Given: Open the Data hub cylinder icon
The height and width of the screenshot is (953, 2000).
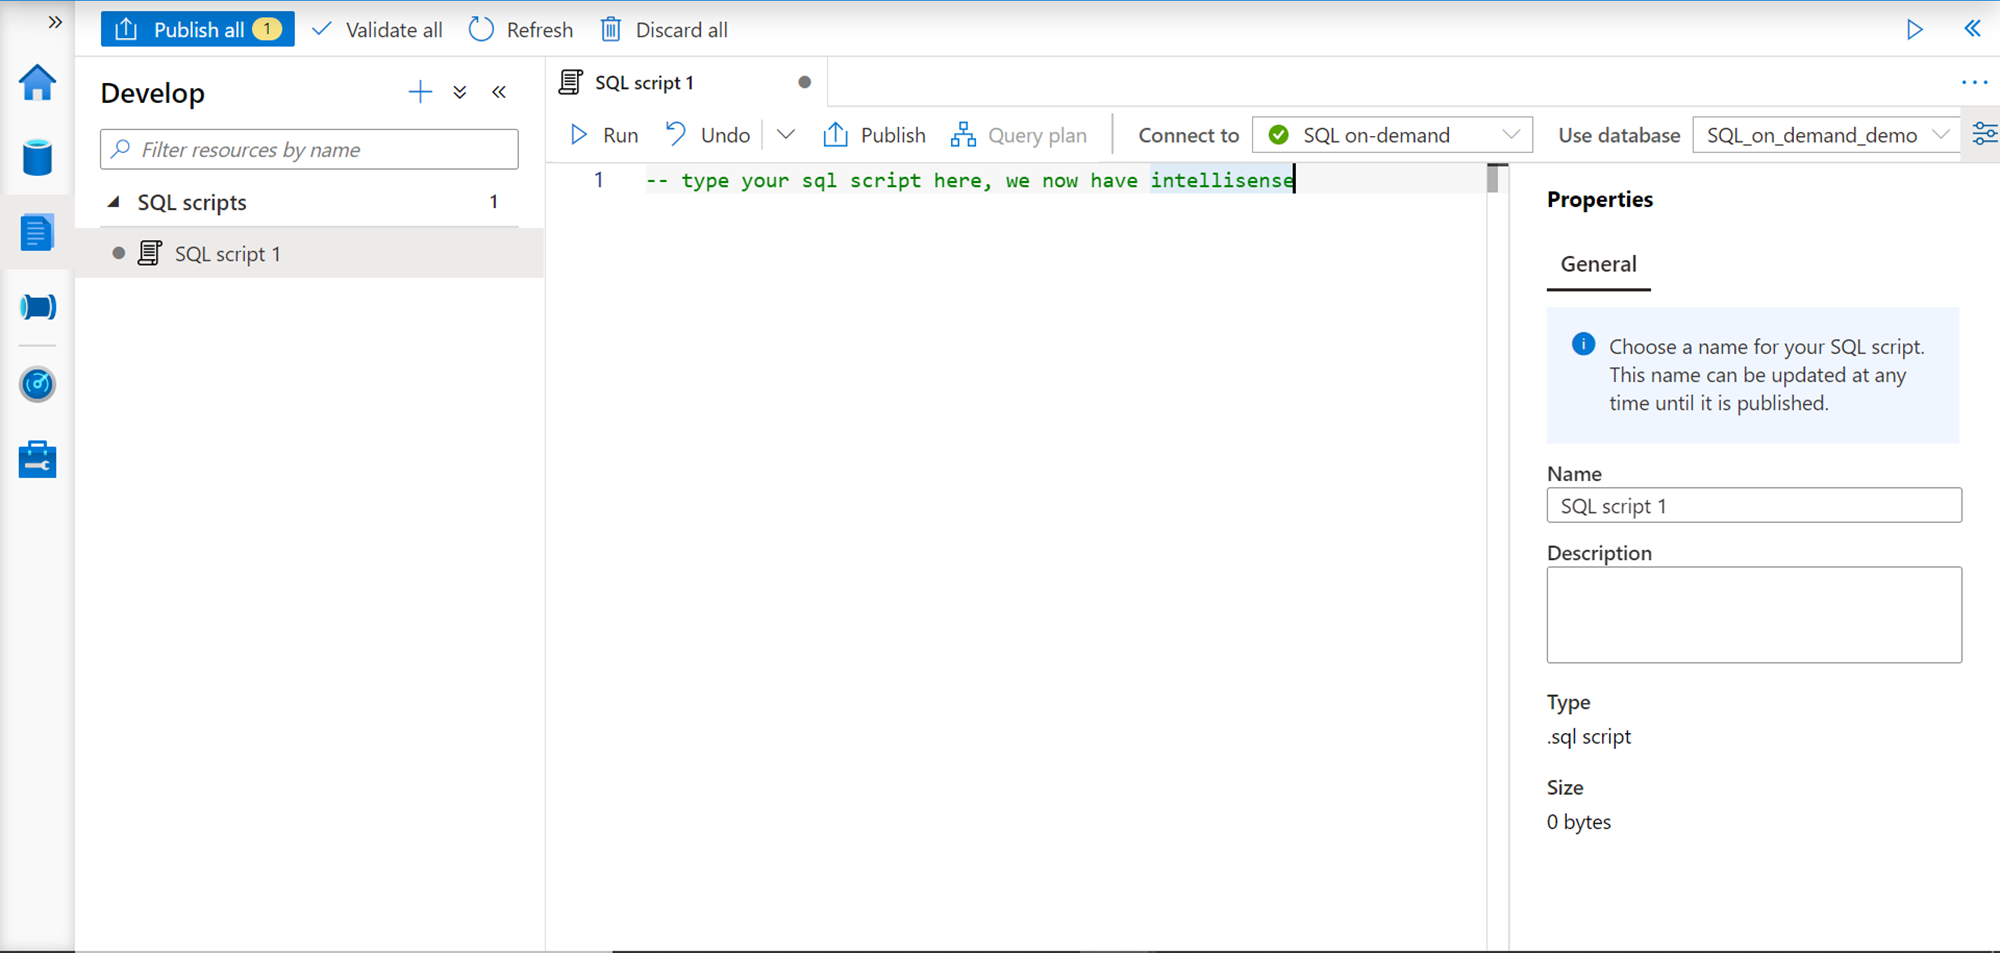Looking at the screenshot, I should click(x=37, y=158).
